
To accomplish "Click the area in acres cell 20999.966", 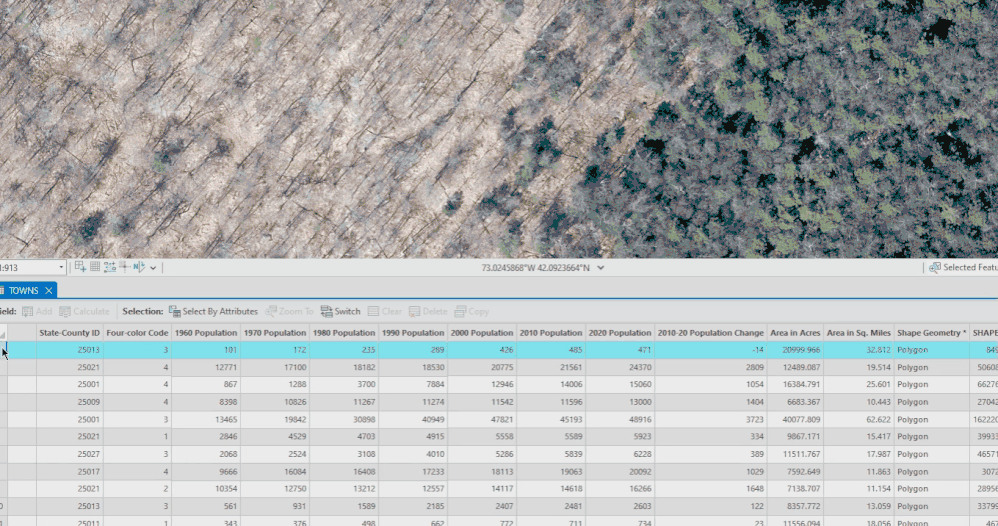I will click(795, 350).
